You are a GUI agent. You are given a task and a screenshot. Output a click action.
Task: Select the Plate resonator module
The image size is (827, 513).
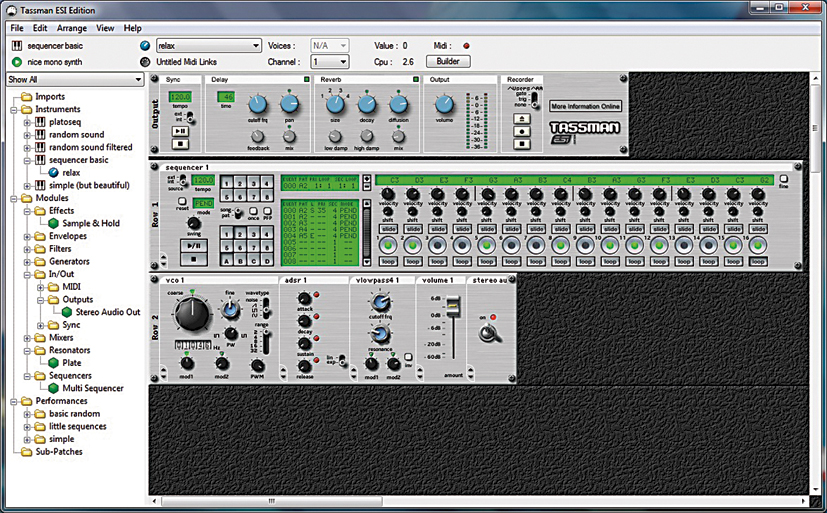coord(72,363)
